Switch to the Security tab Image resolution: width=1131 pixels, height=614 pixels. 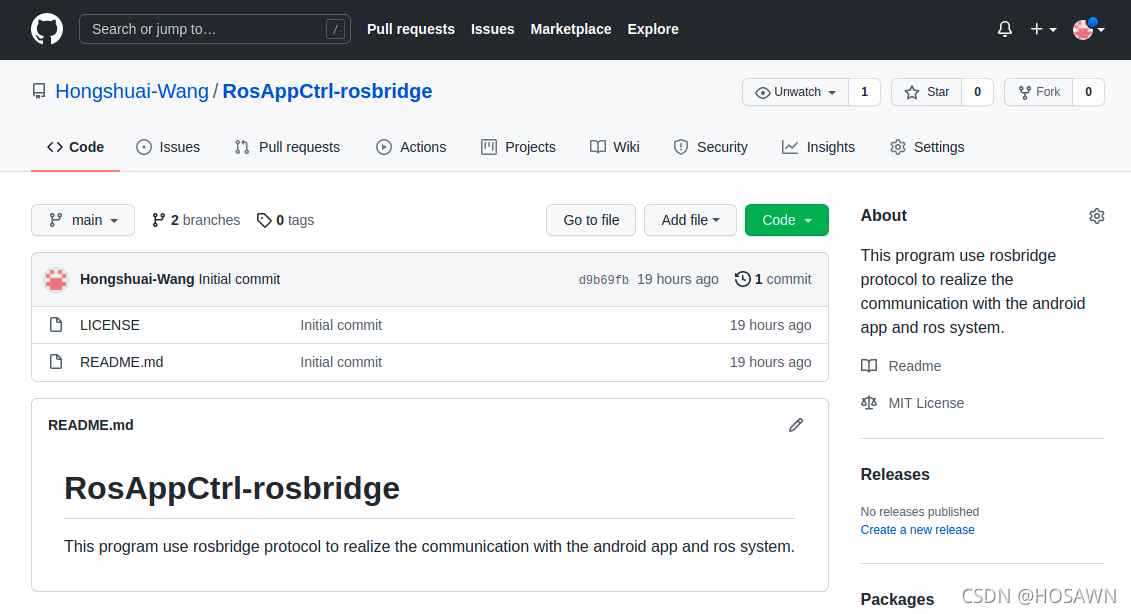pyautogui.click(x=710, y=147)
